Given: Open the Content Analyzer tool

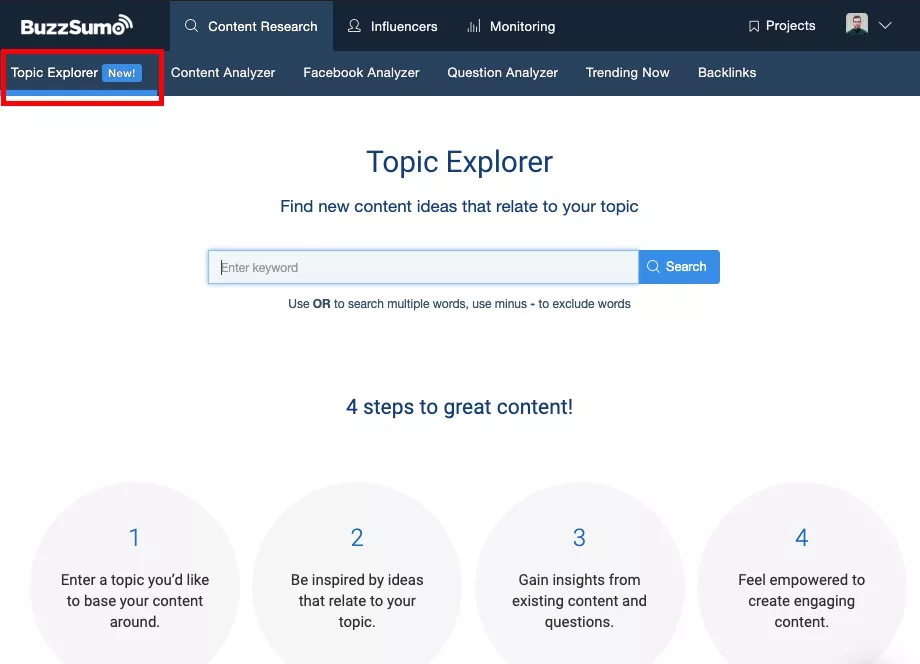Looking at the screenshot, I should pos(223,72).
